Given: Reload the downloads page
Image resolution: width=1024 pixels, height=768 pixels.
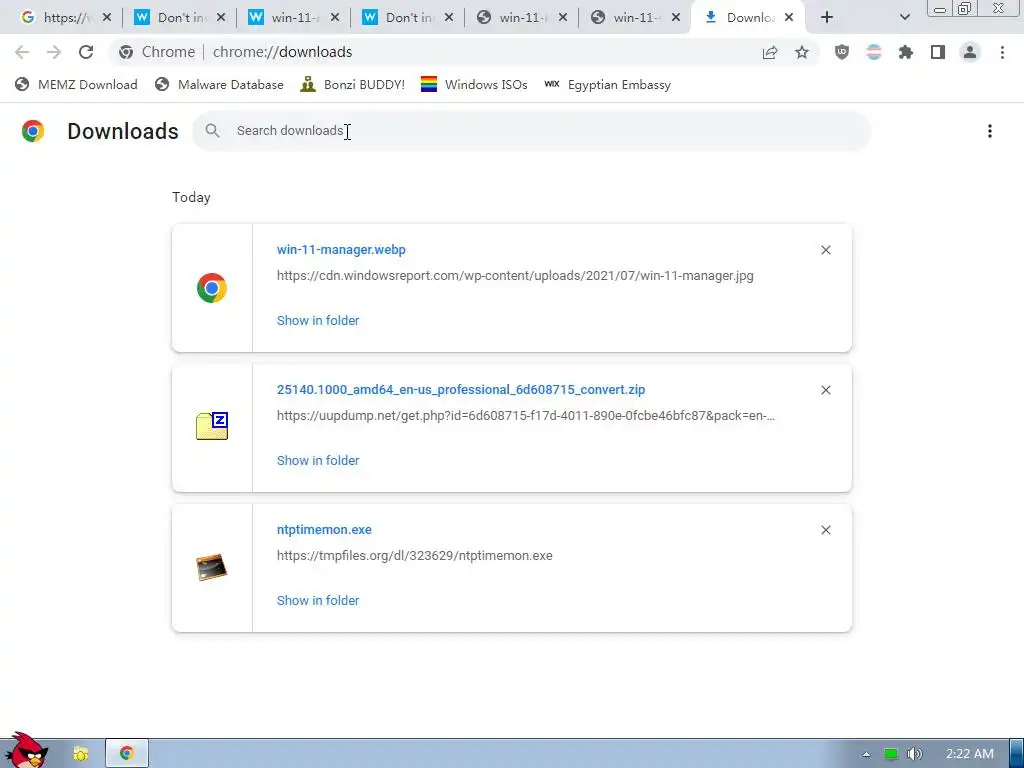Looking at the screenshot, I should (x=86, y=52).
